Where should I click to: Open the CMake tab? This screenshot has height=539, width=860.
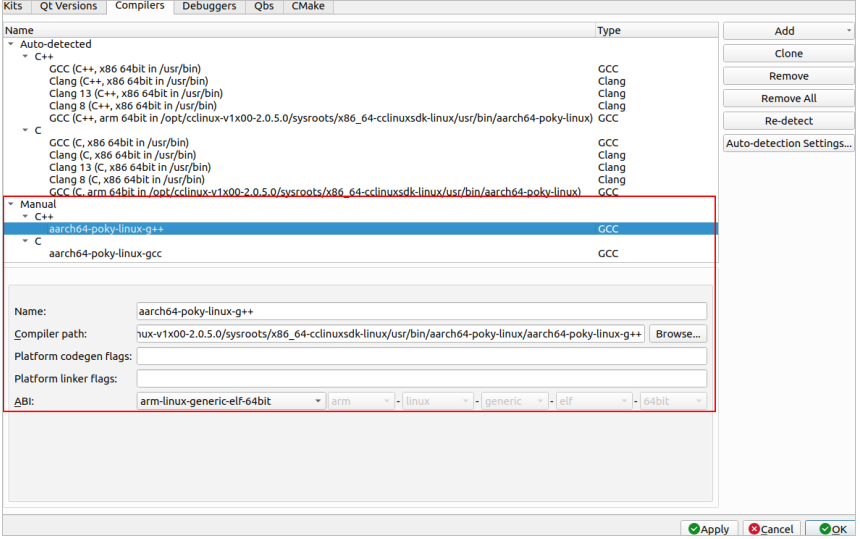click(306, 6)
